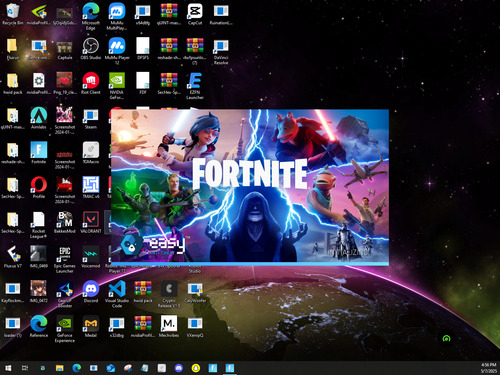Open the IMG_0469 image file
The height and width of the screenshot is (375, 500).
[39, 257]
